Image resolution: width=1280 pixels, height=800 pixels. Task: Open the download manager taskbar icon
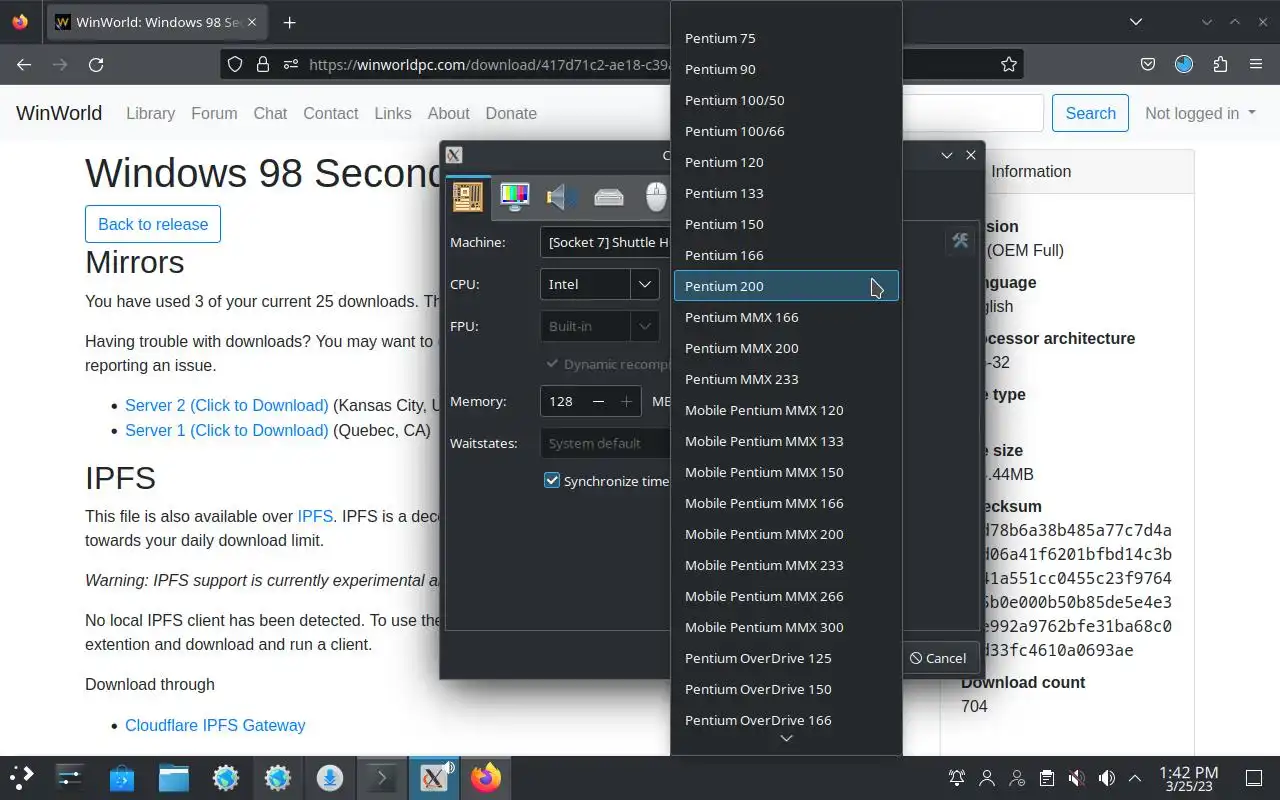[x=330, y=778]
